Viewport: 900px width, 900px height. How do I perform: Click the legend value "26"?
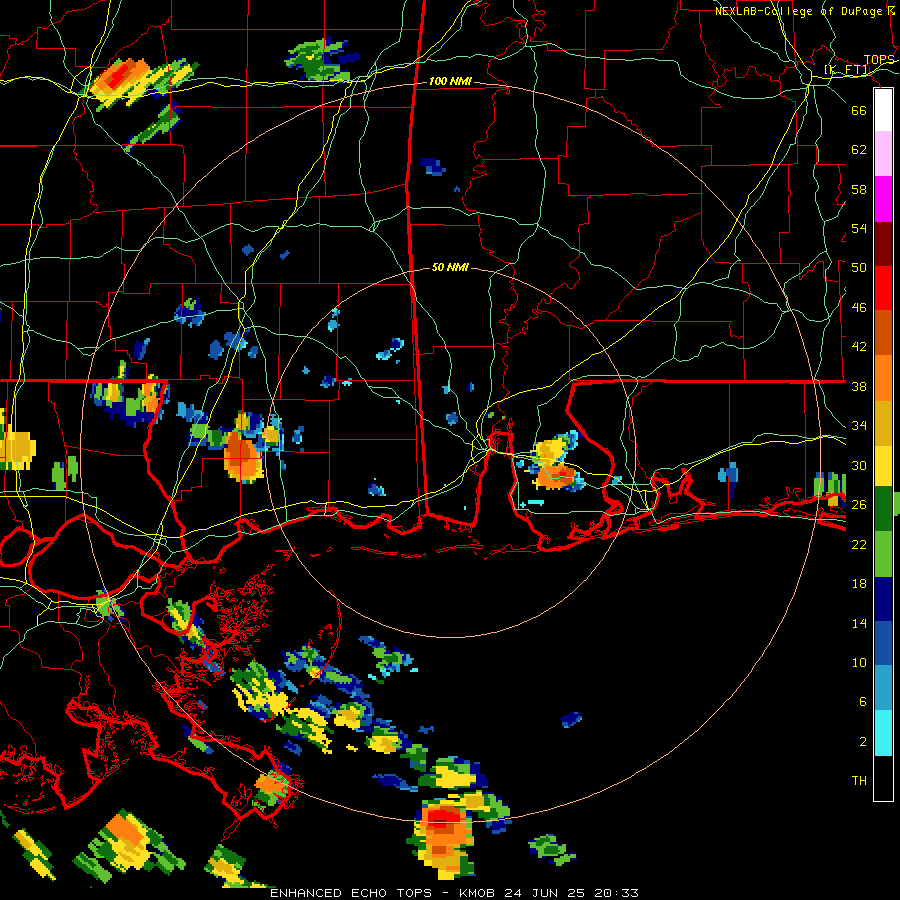point(859,505)
